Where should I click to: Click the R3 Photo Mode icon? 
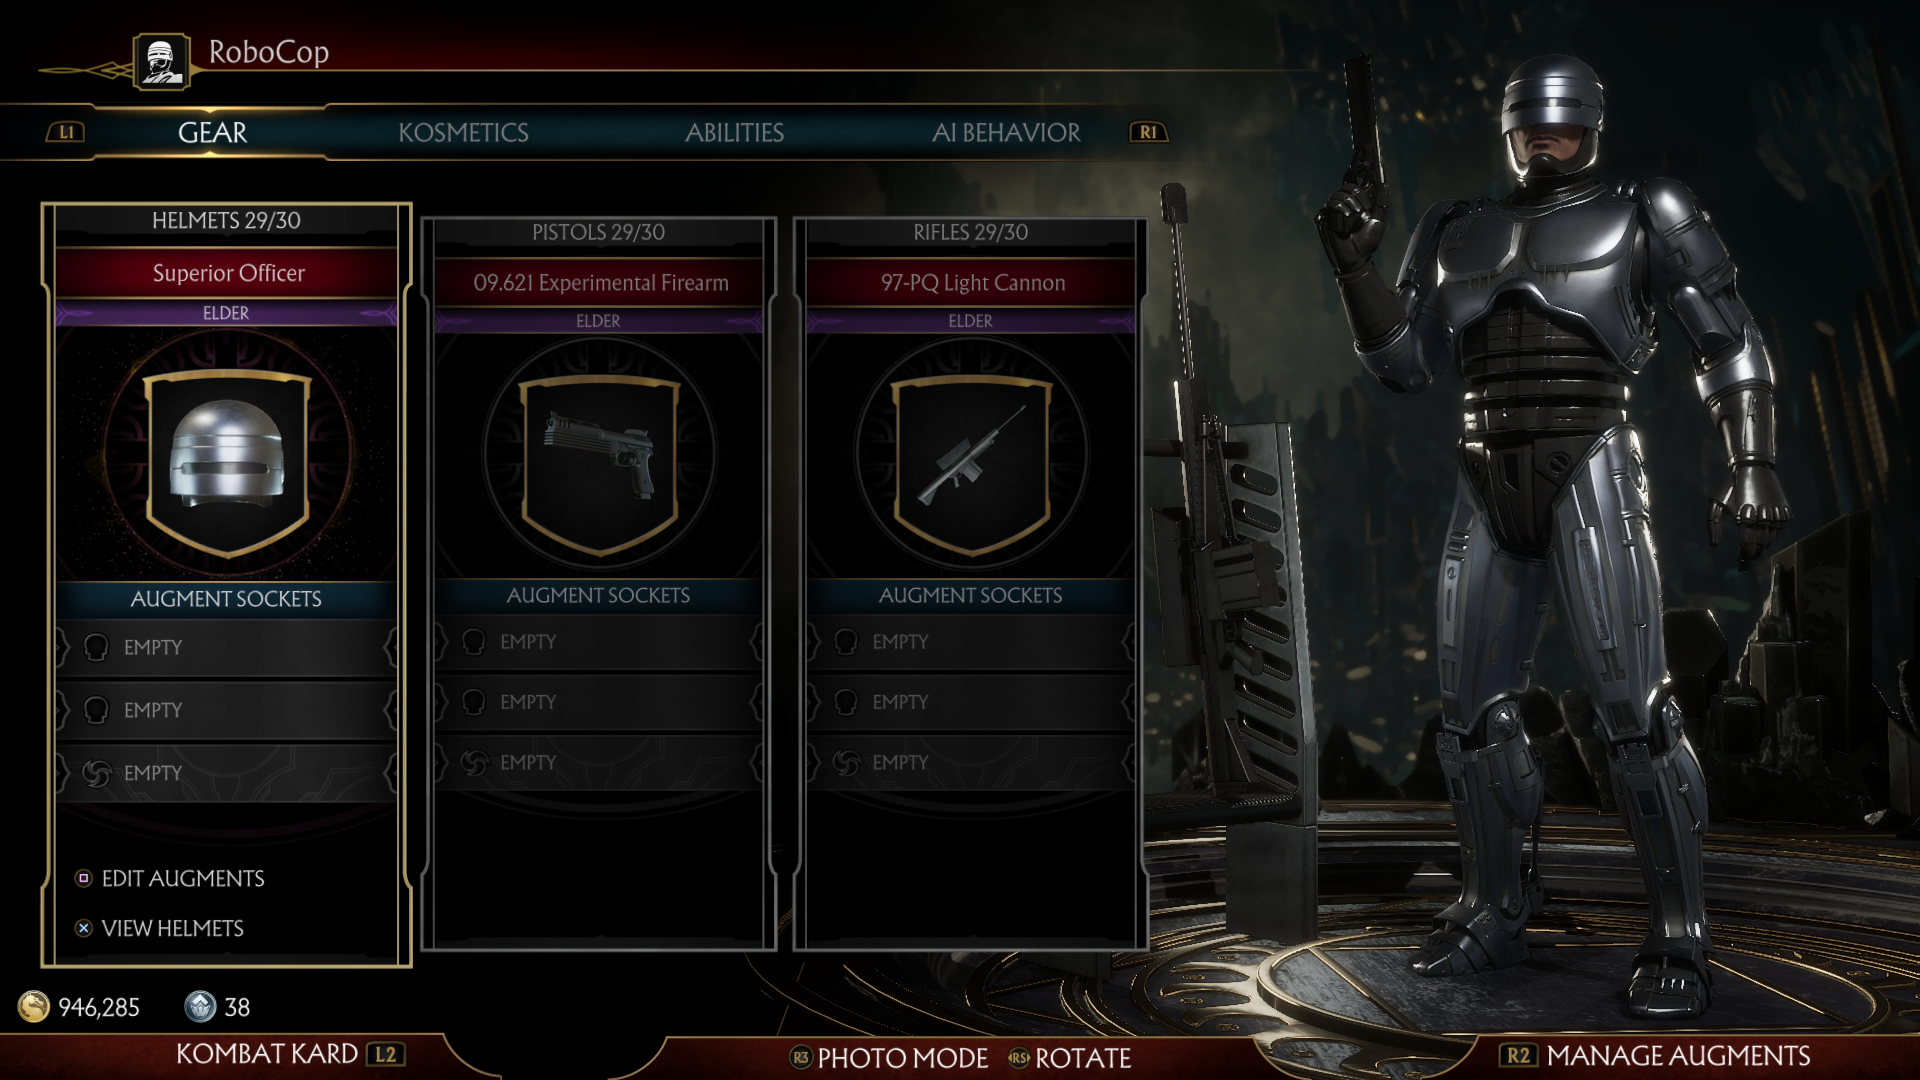pos(800,1057)
